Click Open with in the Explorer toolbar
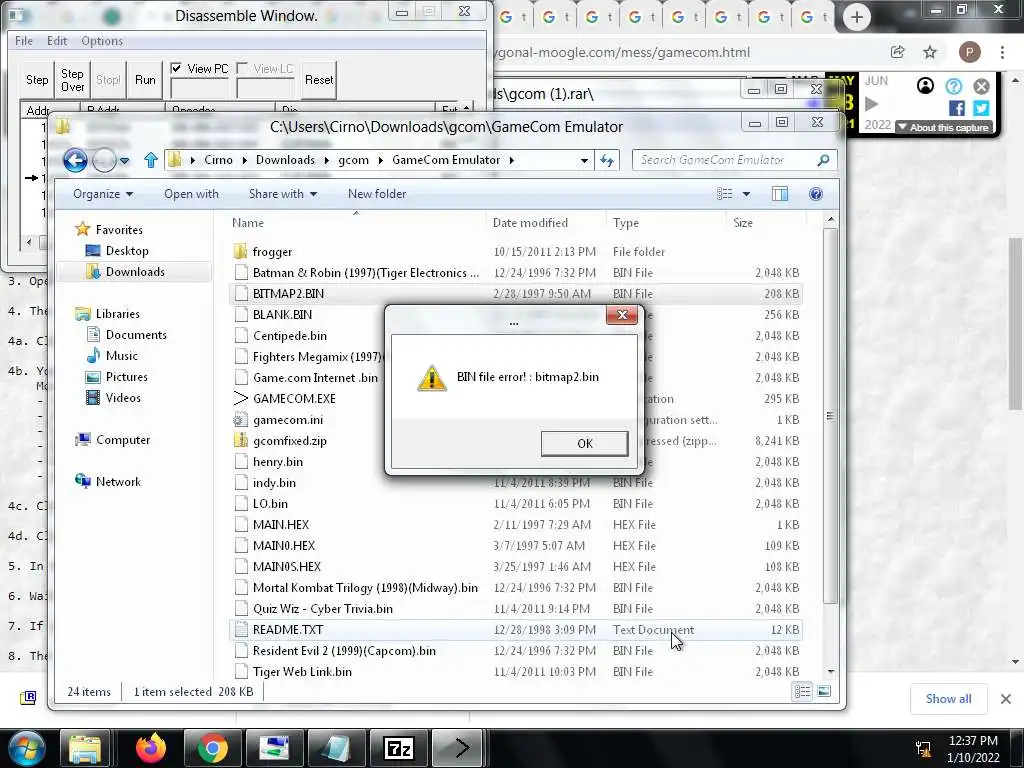1024x768 pixels. (191, 194)
